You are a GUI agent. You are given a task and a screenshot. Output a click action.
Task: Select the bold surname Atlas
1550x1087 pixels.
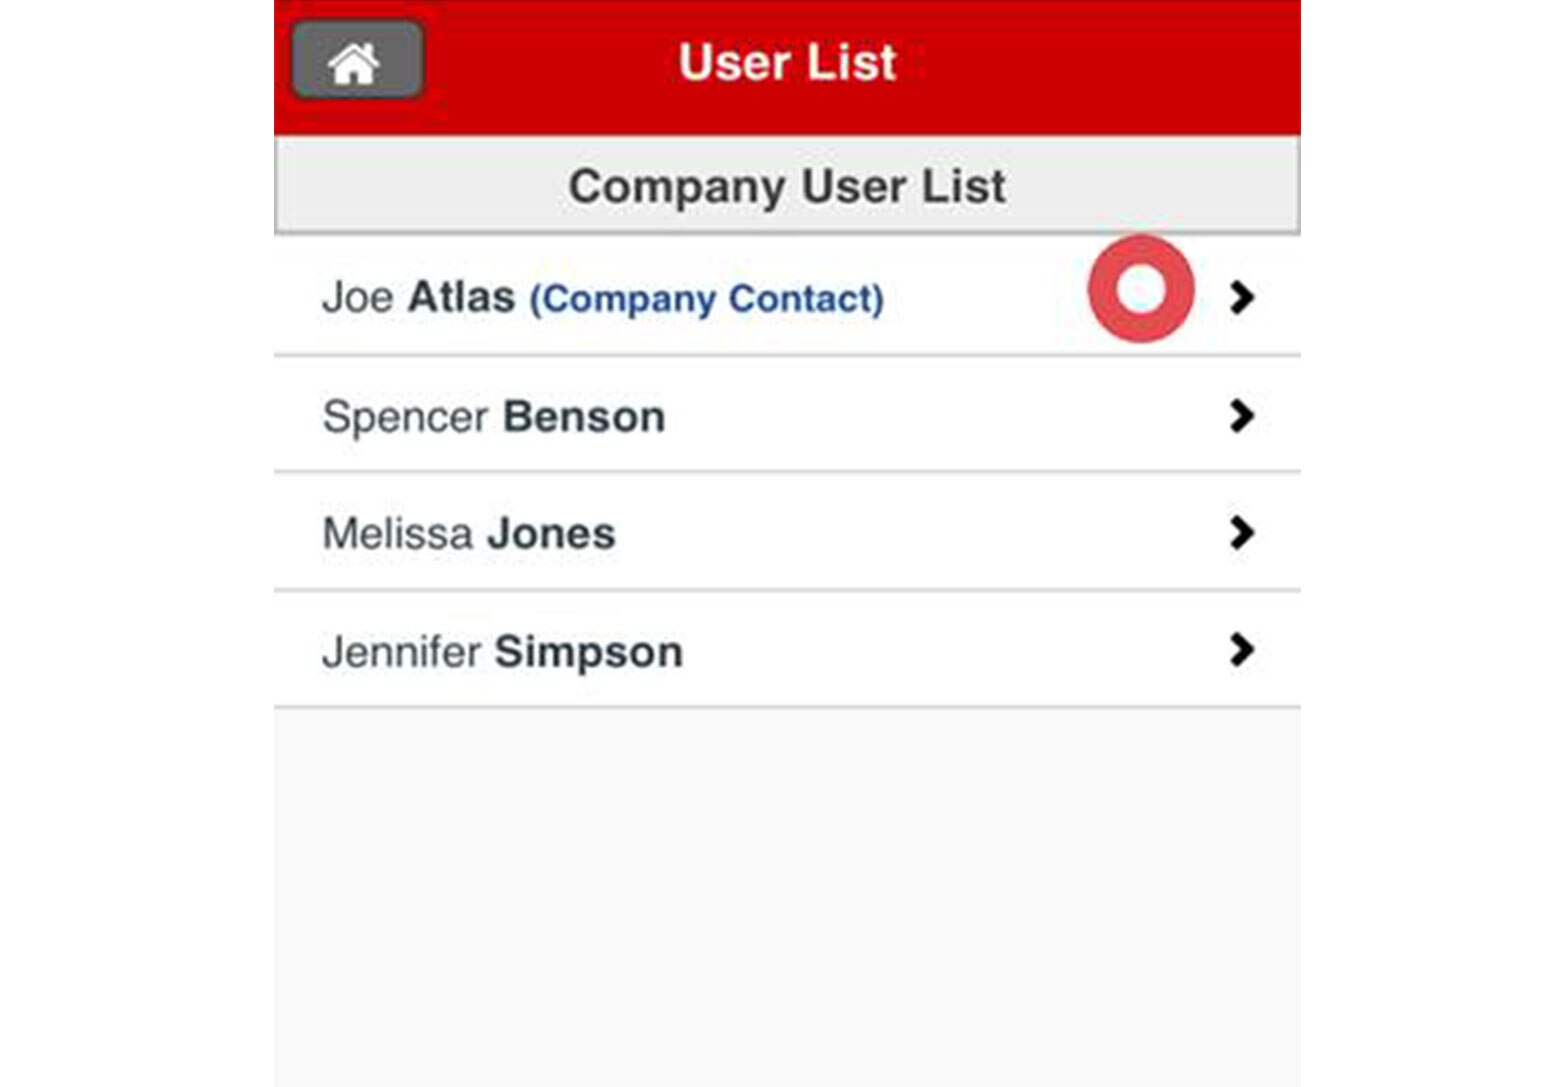(461, 297)
